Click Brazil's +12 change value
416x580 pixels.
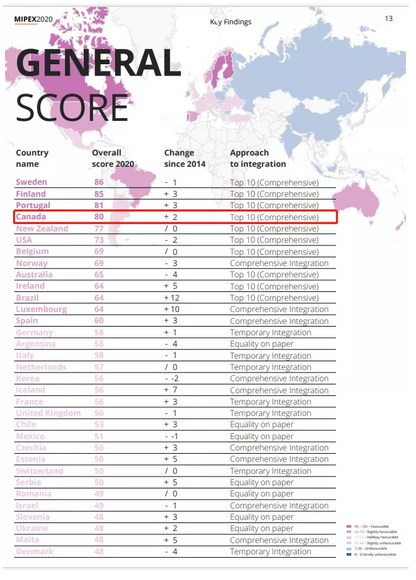point(172,298)
